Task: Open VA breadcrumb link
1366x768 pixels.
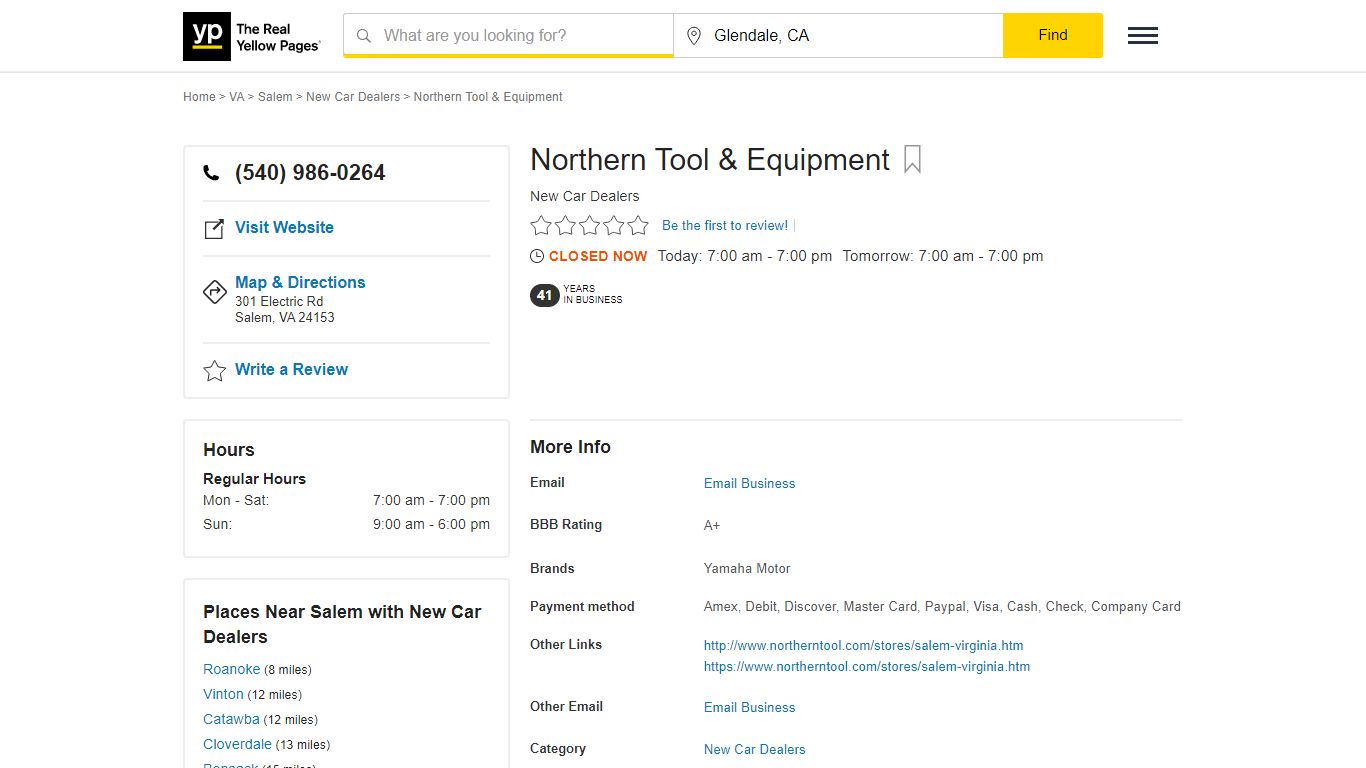Action: click(x=236, y=97)
